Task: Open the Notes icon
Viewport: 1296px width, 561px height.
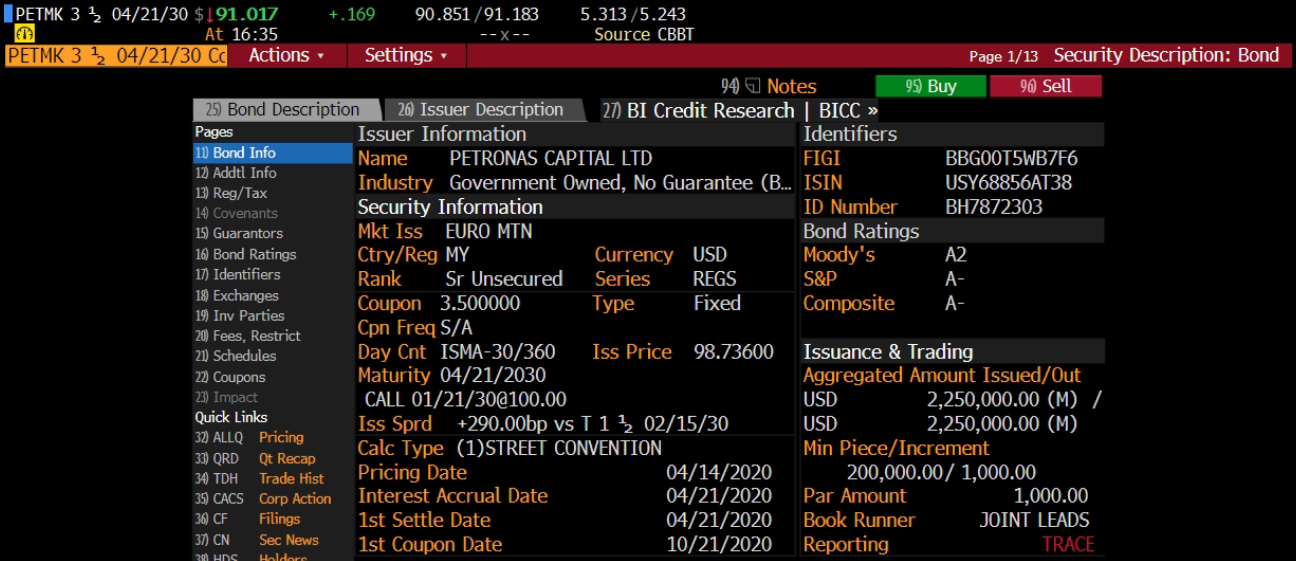Action: point(753,86)
